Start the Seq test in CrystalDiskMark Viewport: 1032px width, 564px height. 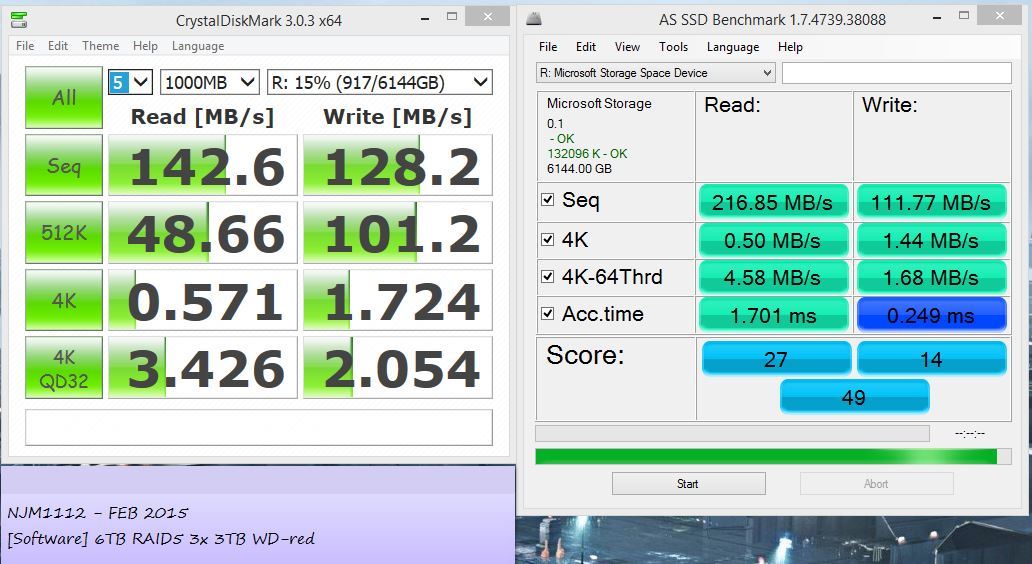click(x=64, y=165)
